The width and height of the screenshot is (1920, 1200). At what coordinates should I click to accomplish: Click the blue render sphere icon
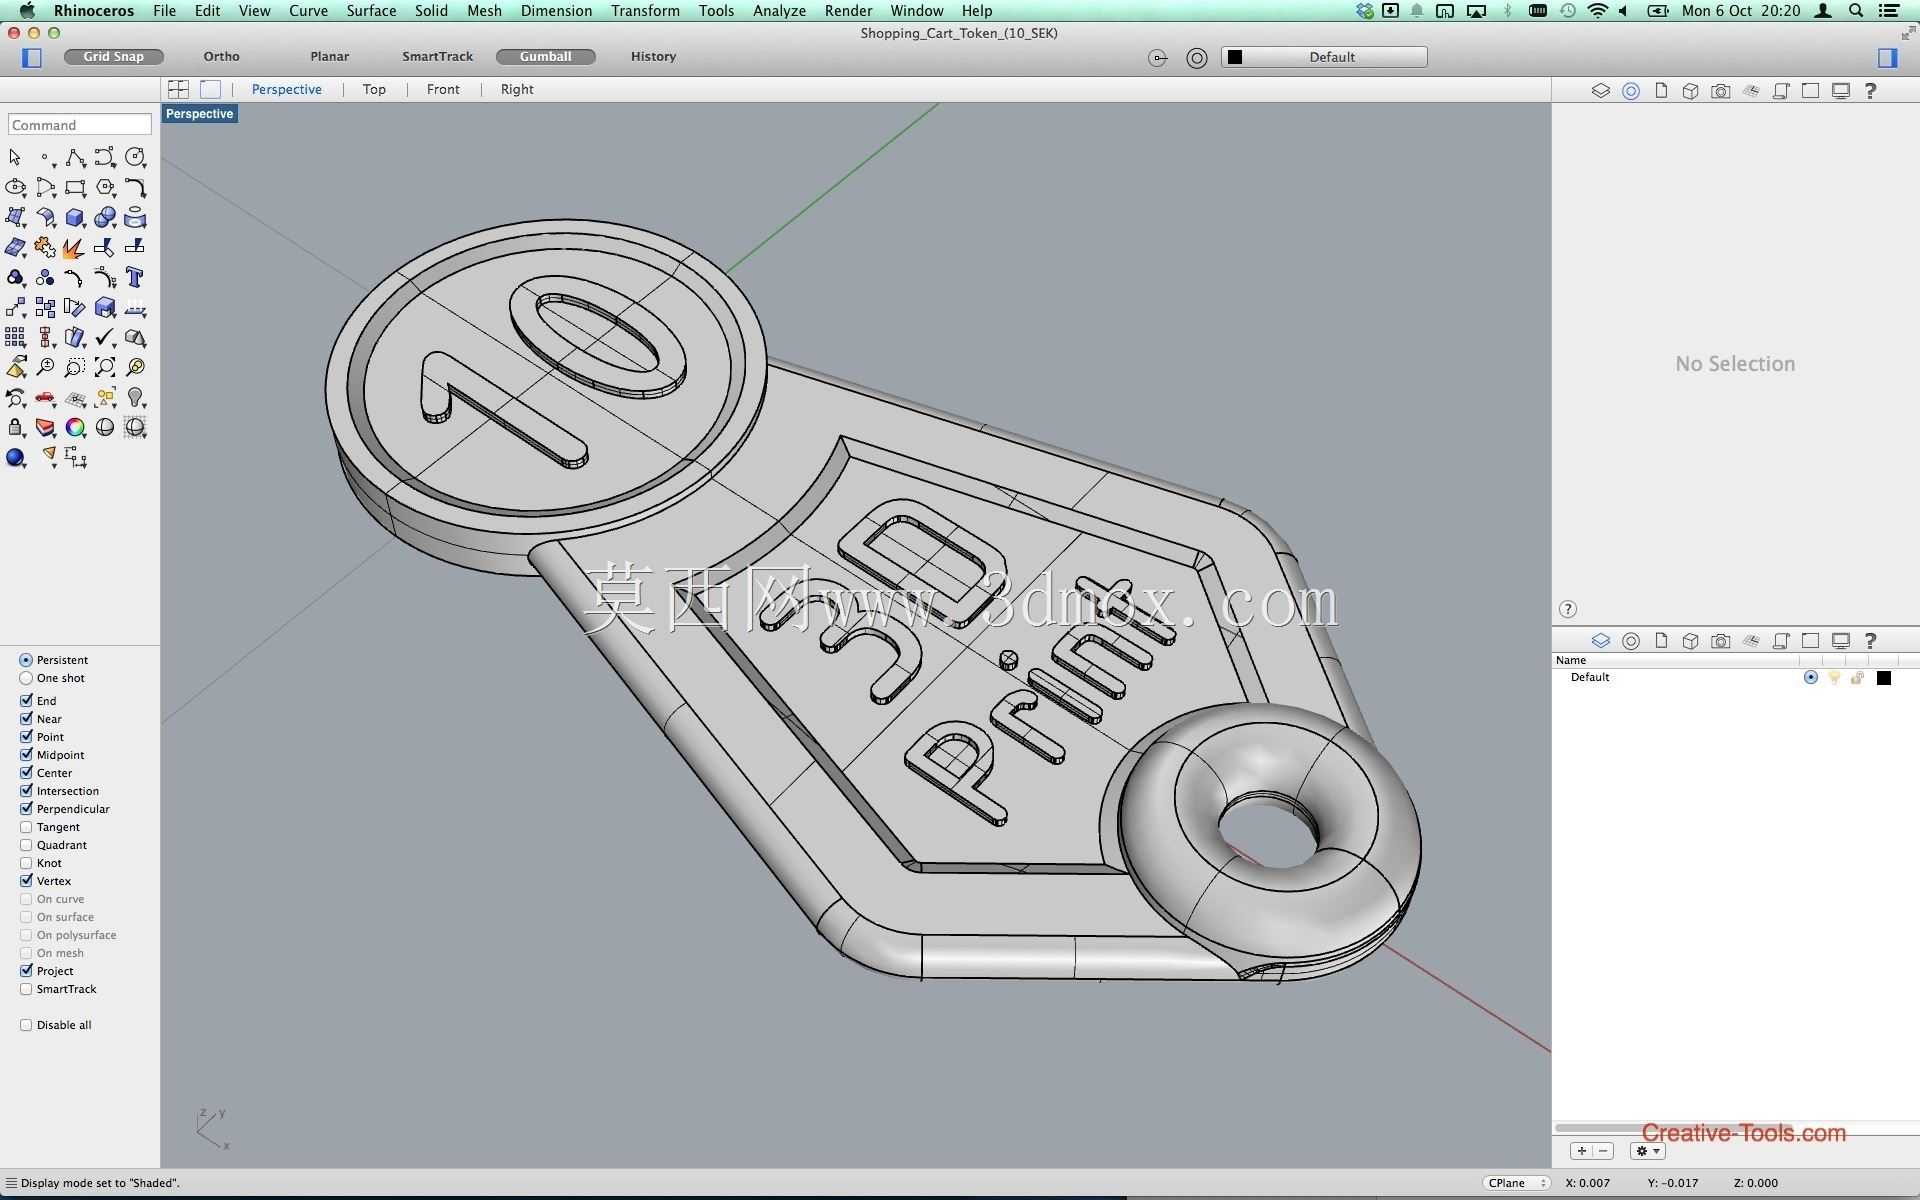tap(15, 458)
